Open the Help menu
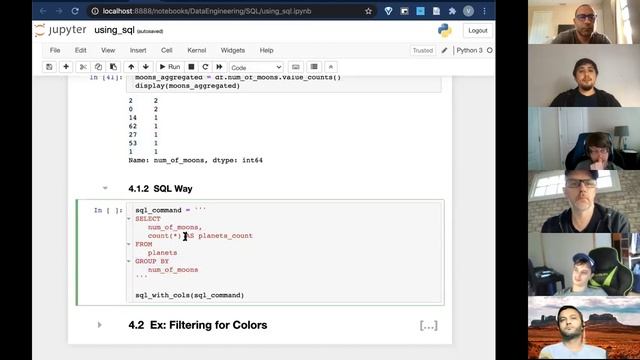The image size is (640, 360). pyautogui.click(x=266, y=51)
